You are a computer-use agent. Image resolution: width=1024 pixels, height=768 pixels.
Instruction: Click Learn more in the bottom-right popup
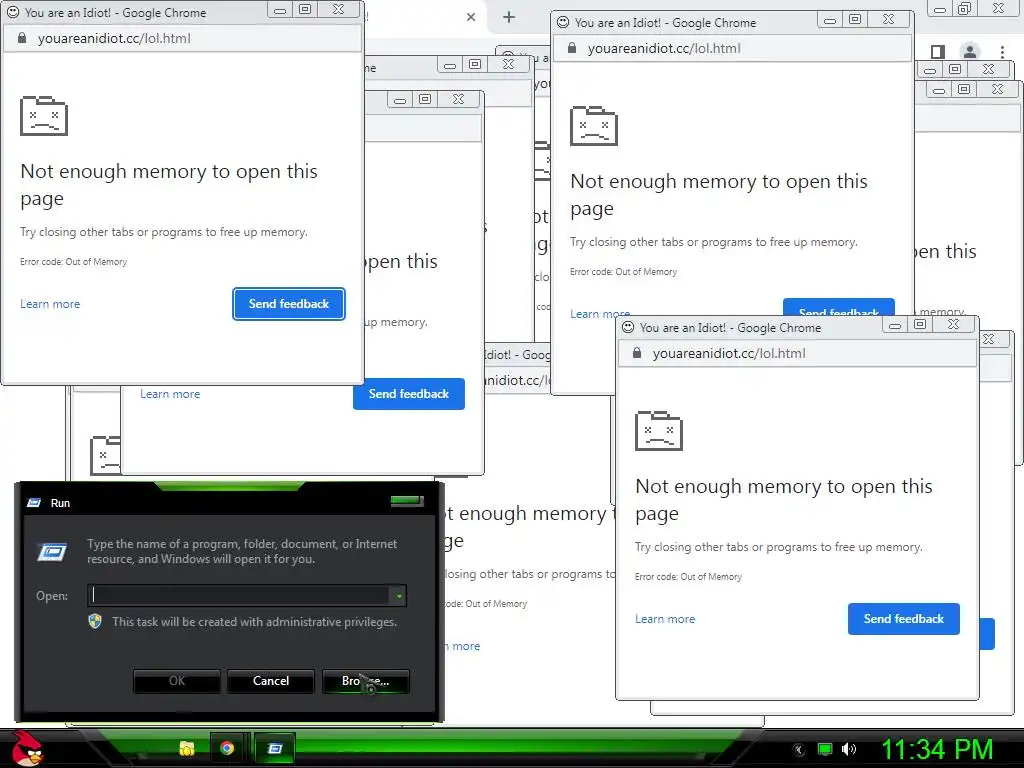[x=665, y=618]
